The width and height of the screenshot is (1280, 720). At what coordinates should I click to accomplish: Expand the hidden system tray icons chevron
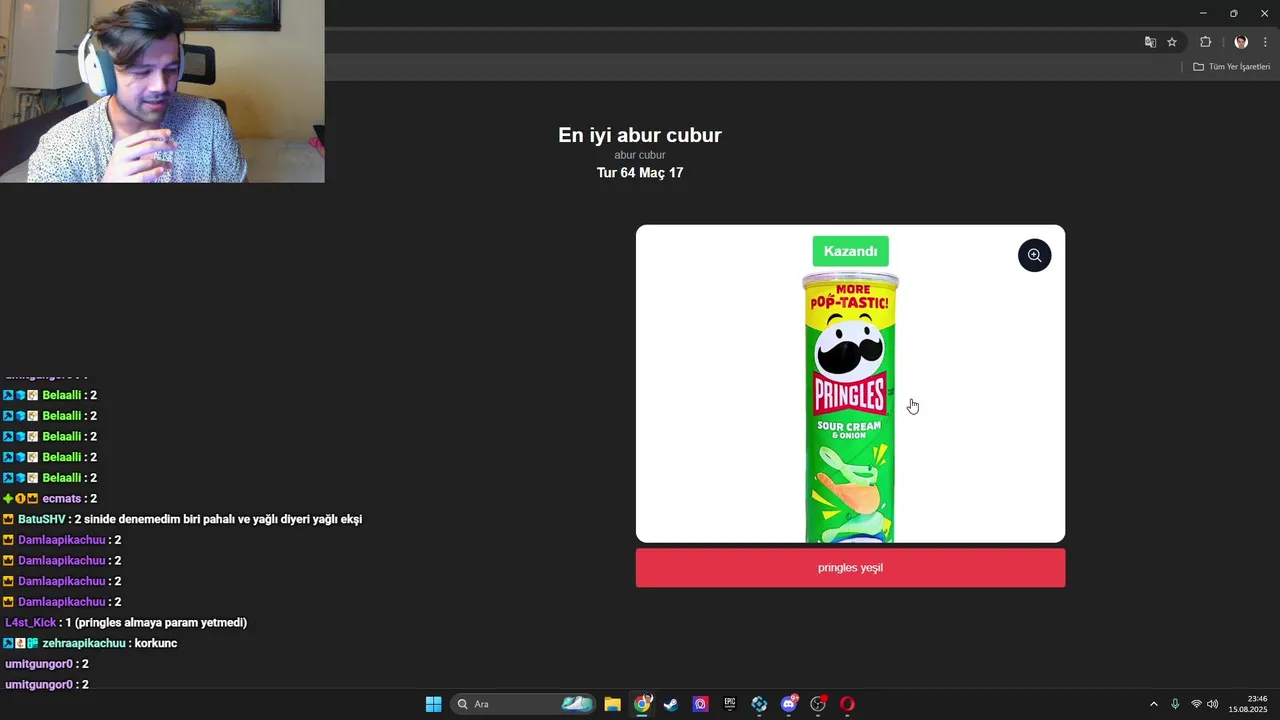[1153, 704]
